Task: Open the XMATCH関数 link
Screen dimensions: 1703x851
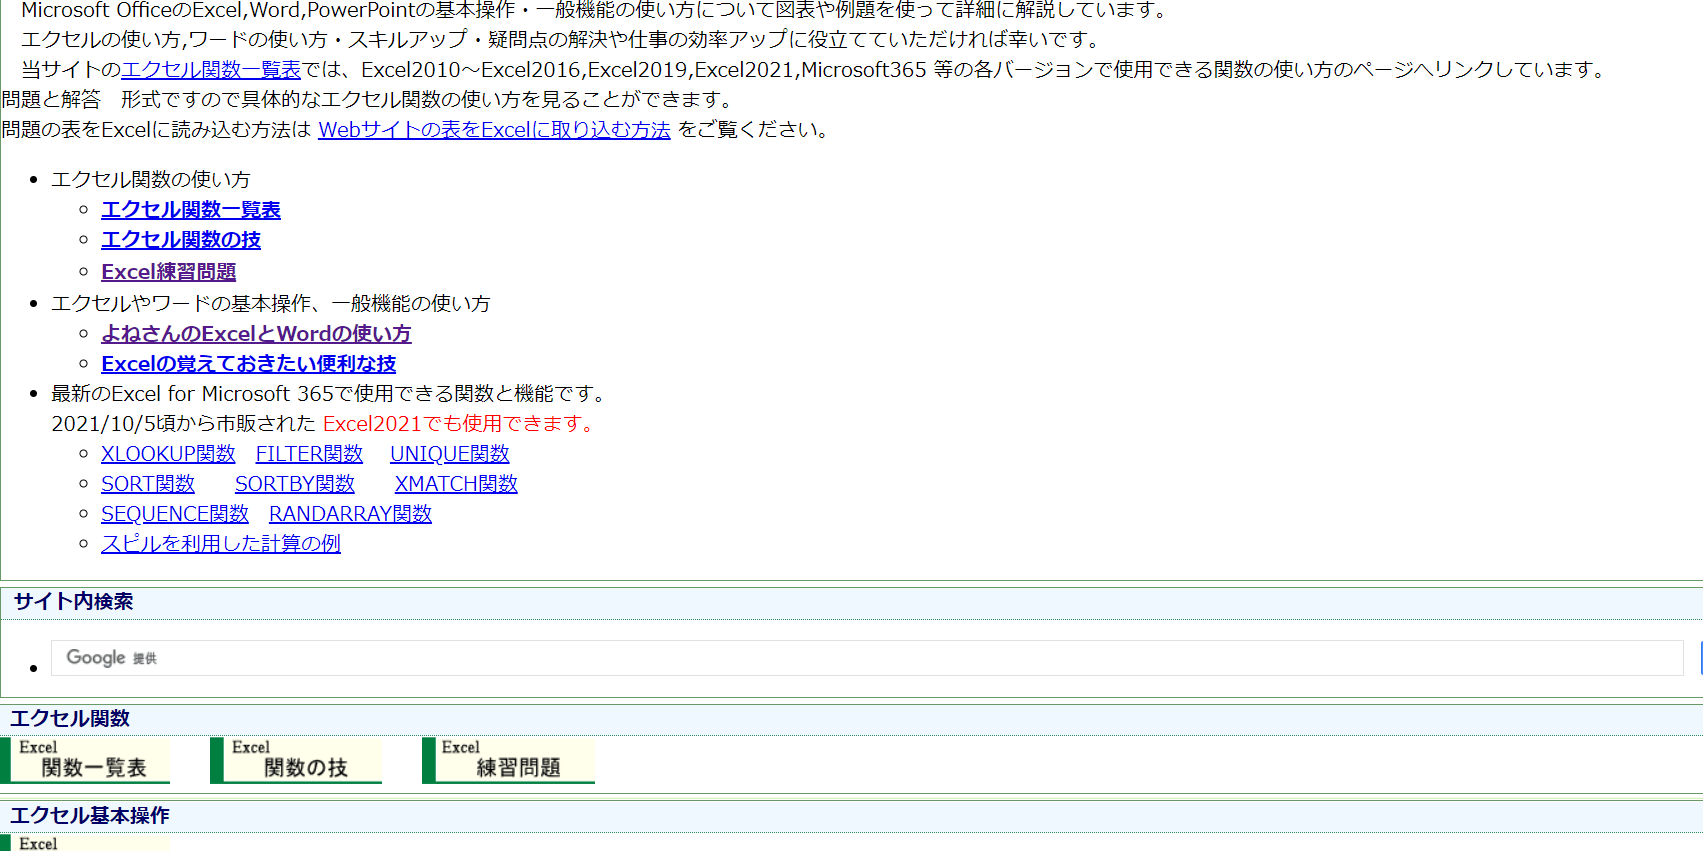Action: point(456,484)
